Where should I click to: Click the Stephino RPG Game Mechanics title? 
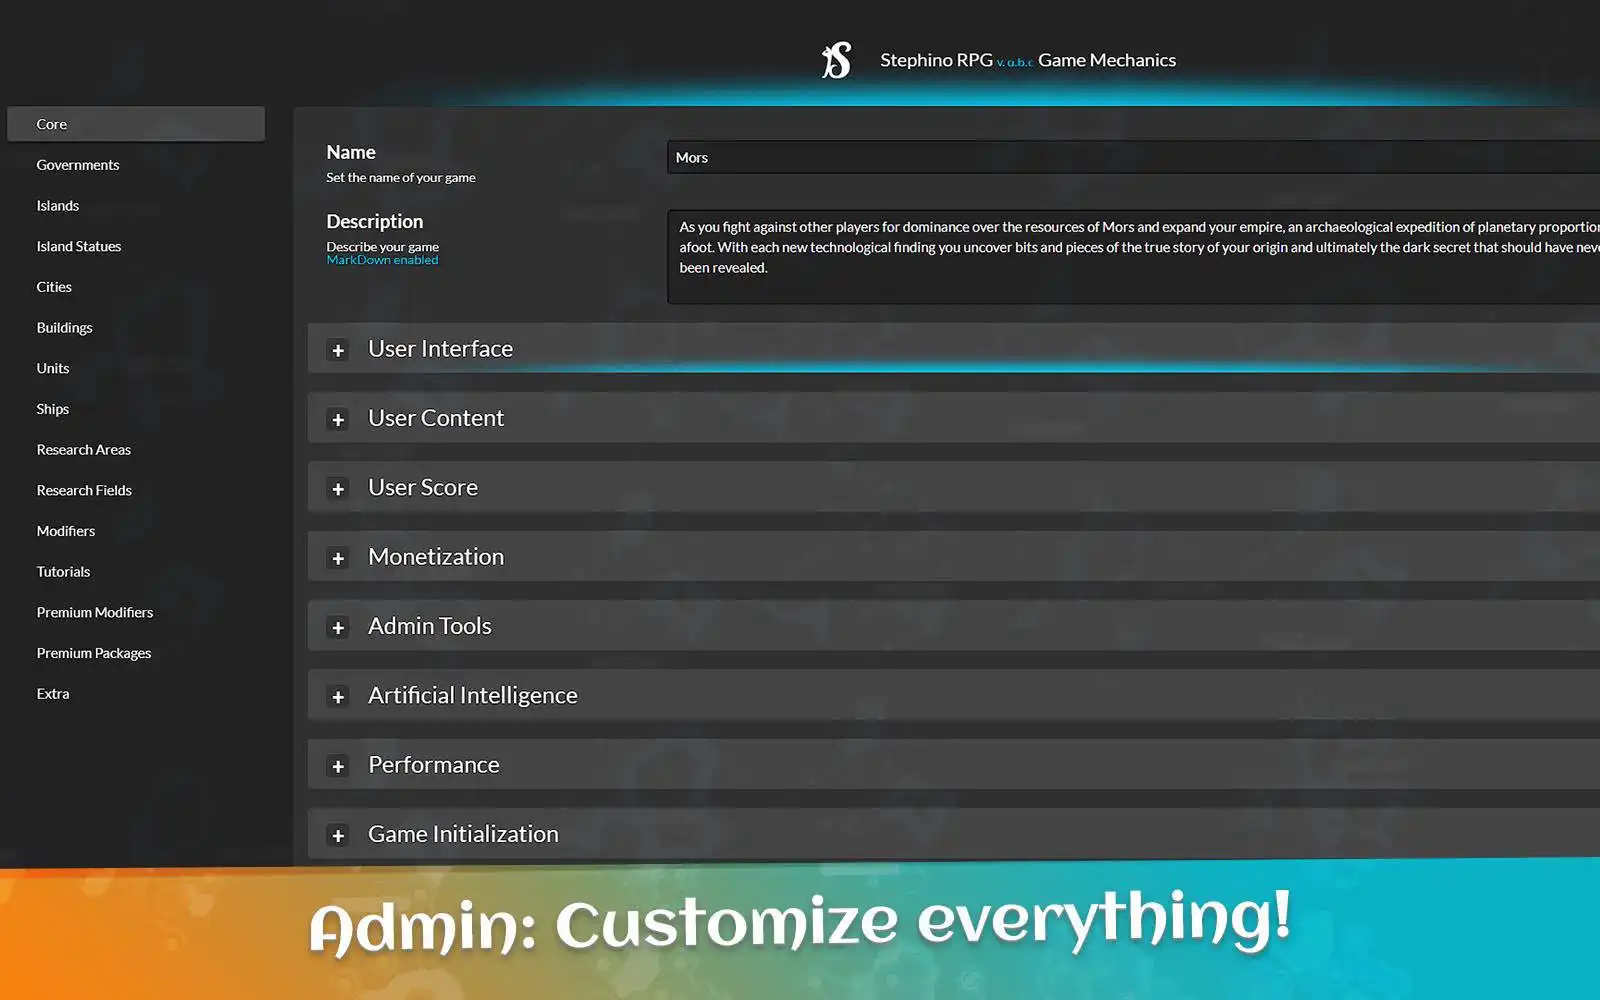1028,60
